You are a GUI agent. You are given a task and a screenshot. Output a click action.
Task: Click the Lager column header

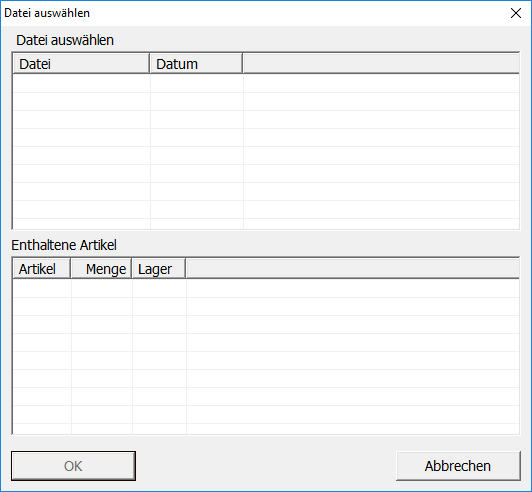tap(159, 269)
